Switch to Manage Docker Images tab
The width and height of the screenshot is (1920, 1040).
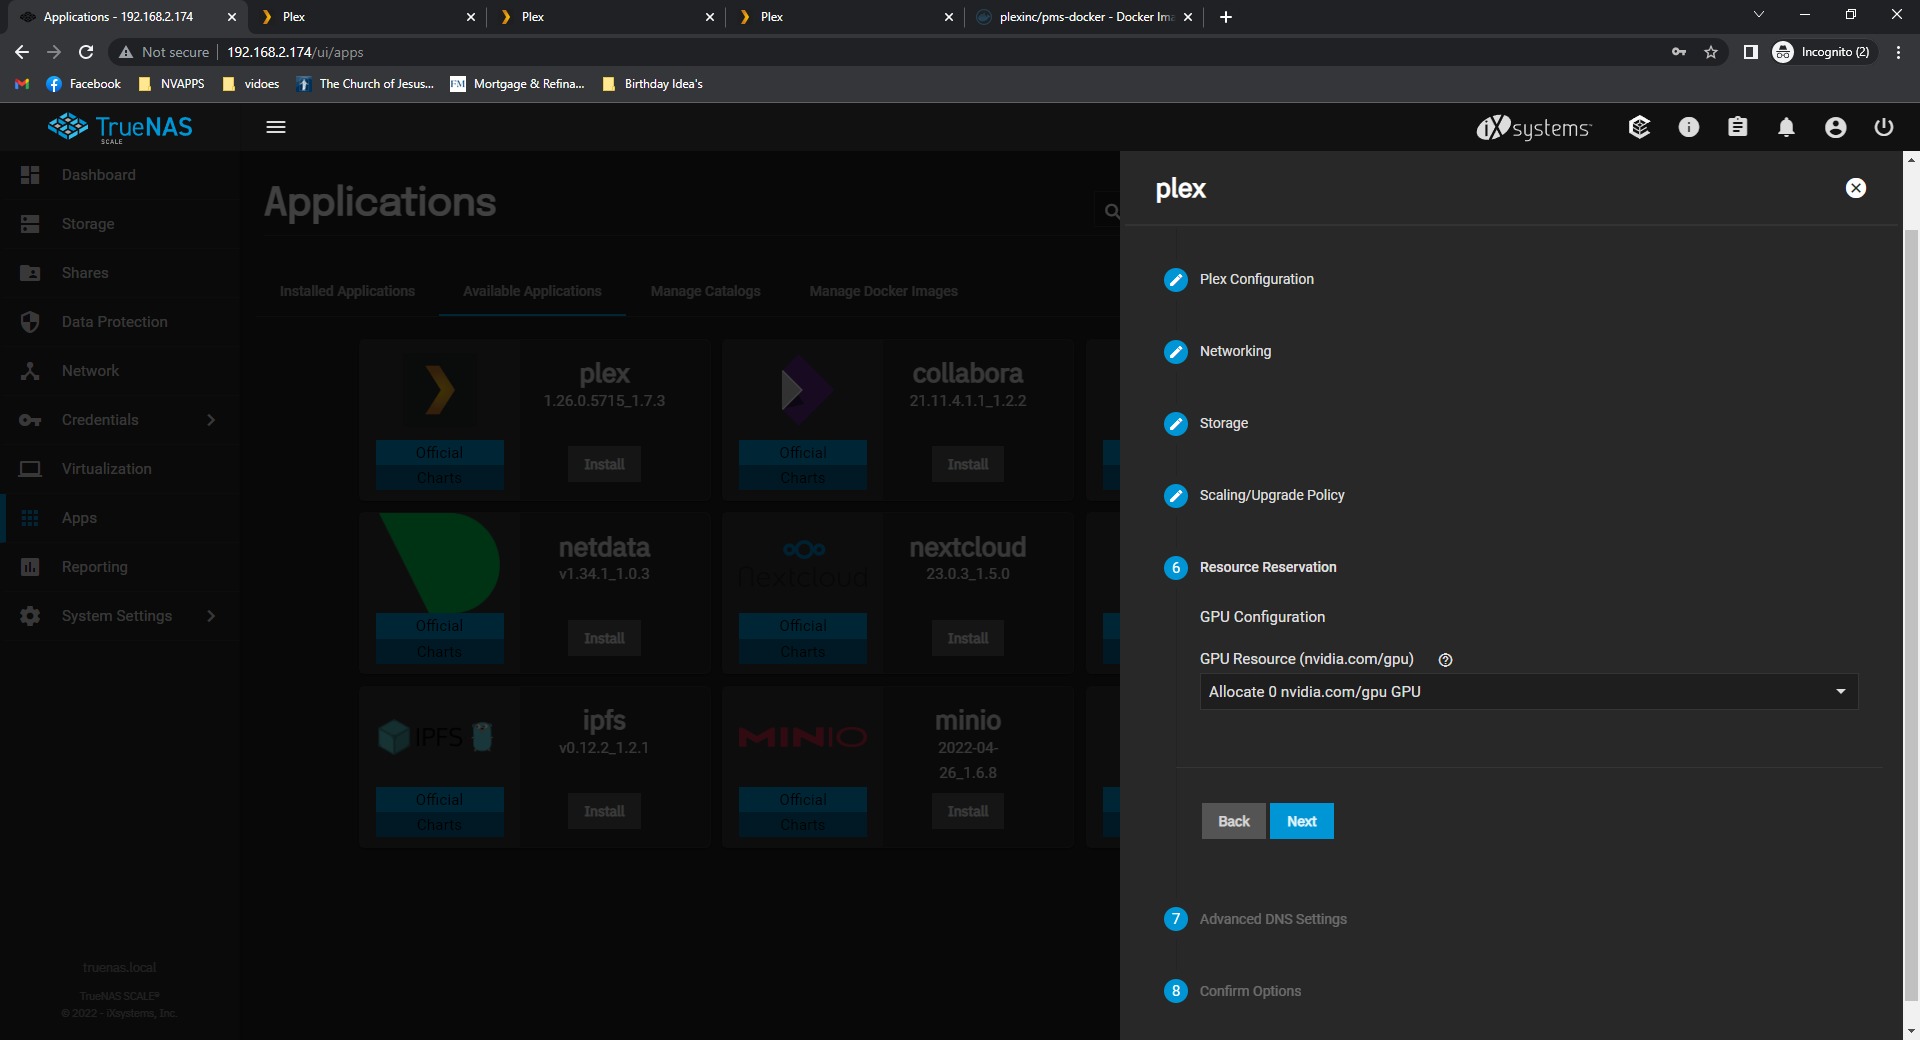coord(883,291)
